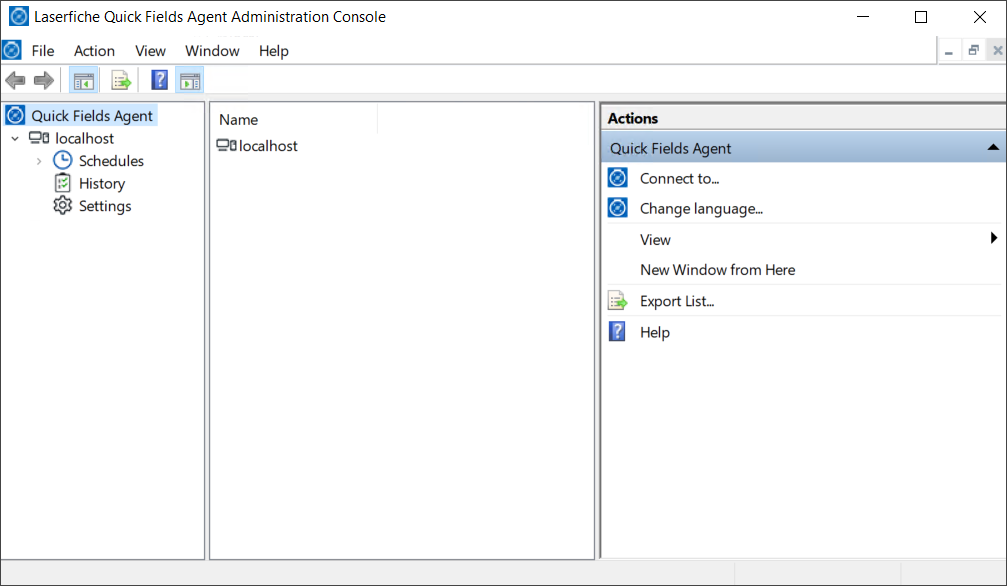The height and width of the screenshot is (586, 1007).
Task: Click New Window from Here action
Action: 717,270
